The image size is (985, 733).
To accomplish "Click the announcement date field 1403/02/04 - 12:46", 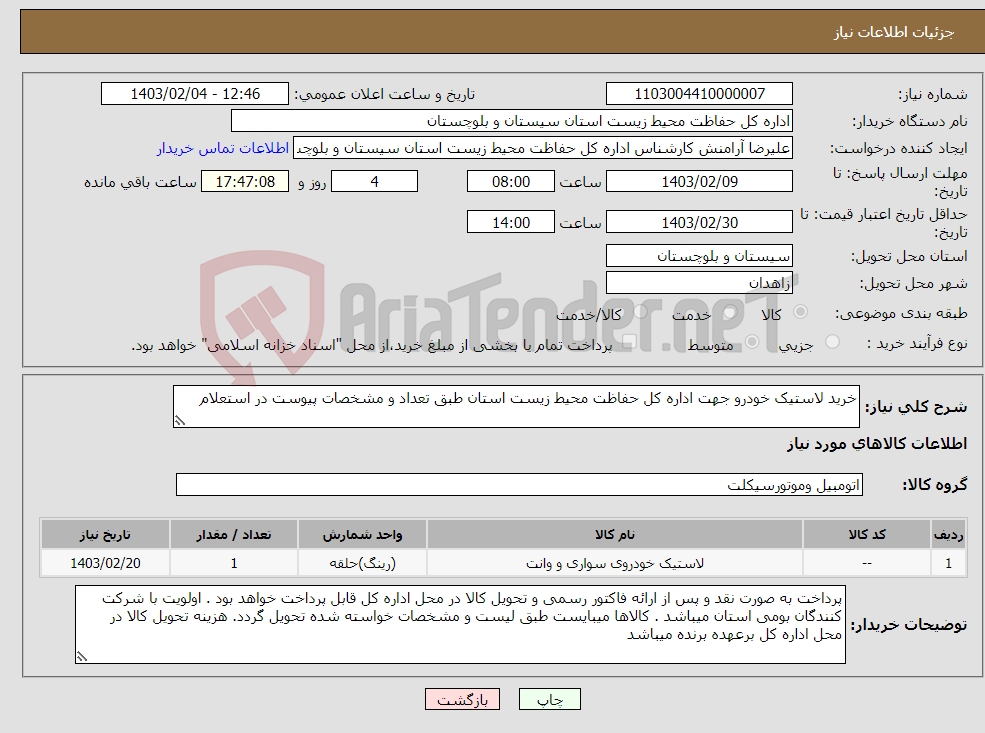I will (x=195, y=94).
